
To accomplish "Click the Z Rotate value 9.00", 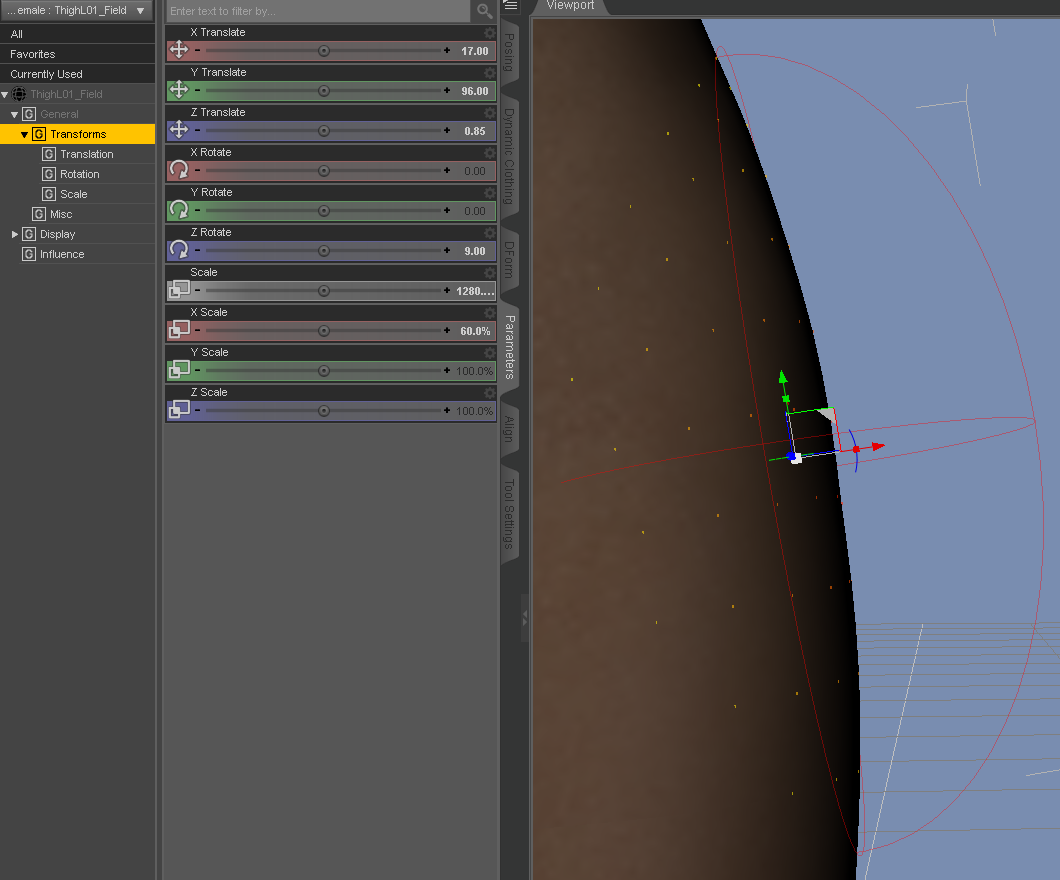I will pos(475,251).
